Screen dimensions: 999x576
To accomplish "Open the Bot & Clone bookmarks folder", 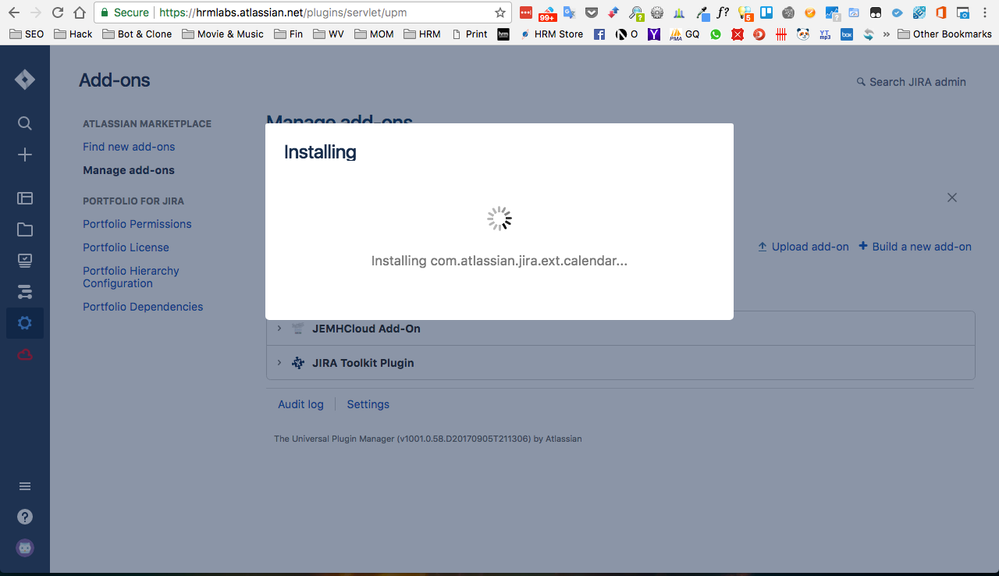I will [137, 34].
